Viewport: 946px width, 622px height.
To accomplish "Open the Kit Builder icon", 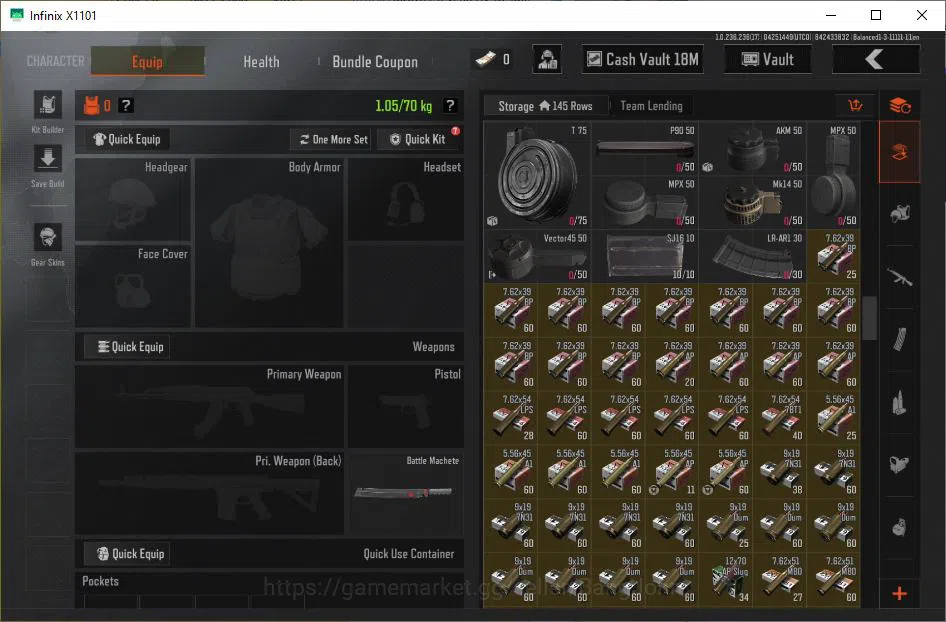I will (48, 105).
